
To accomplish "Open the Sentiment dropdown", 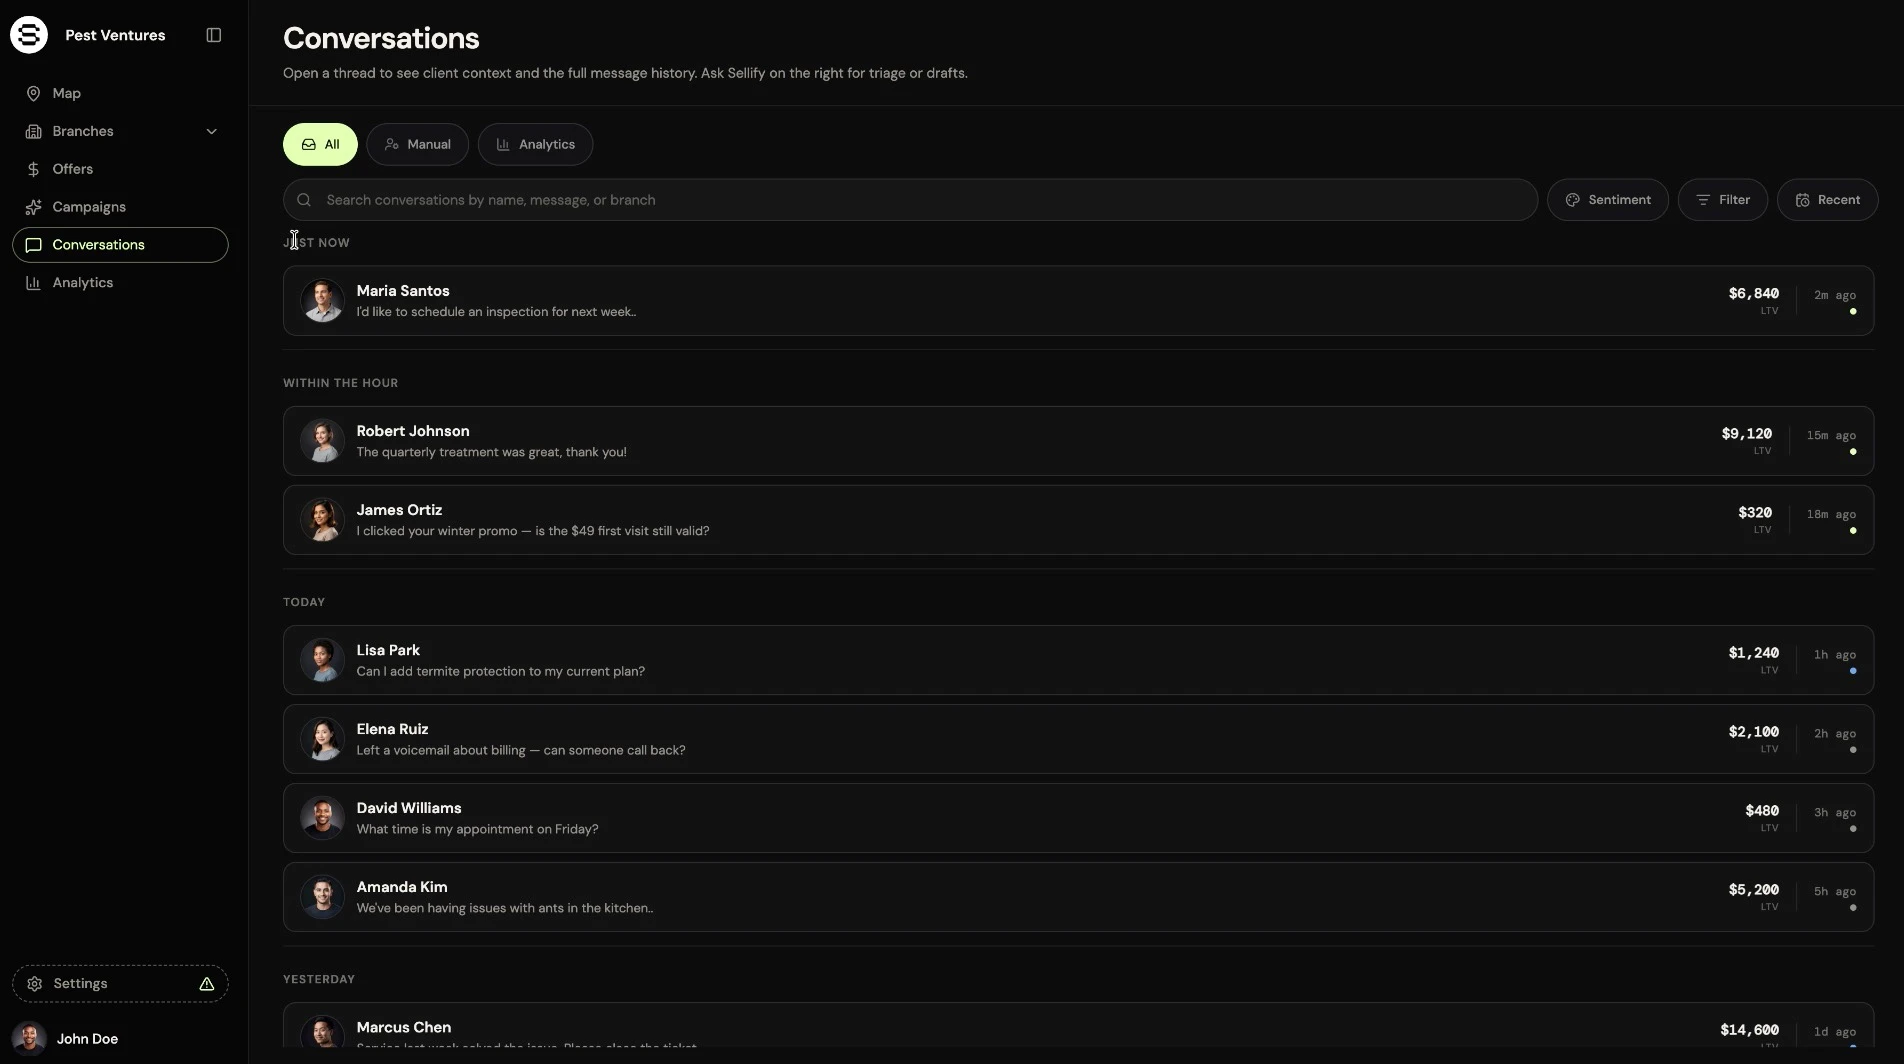I will tap(1607, 200).
